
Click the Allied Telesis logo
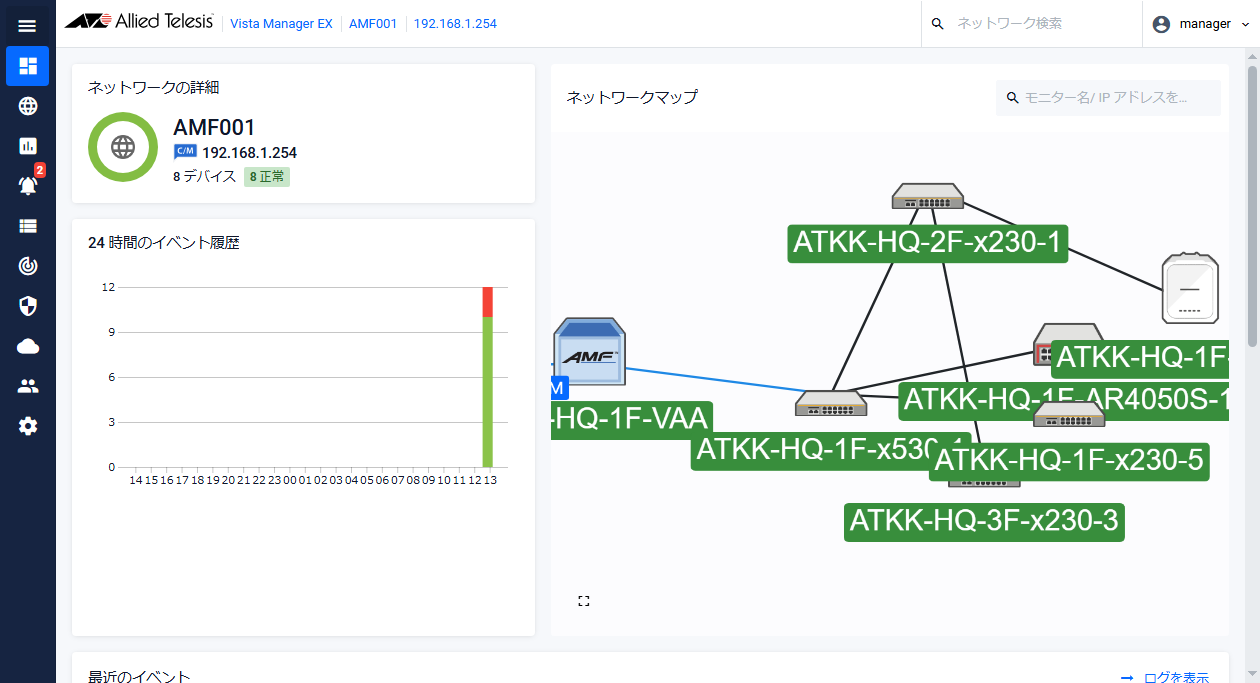(x=138, y=22)
